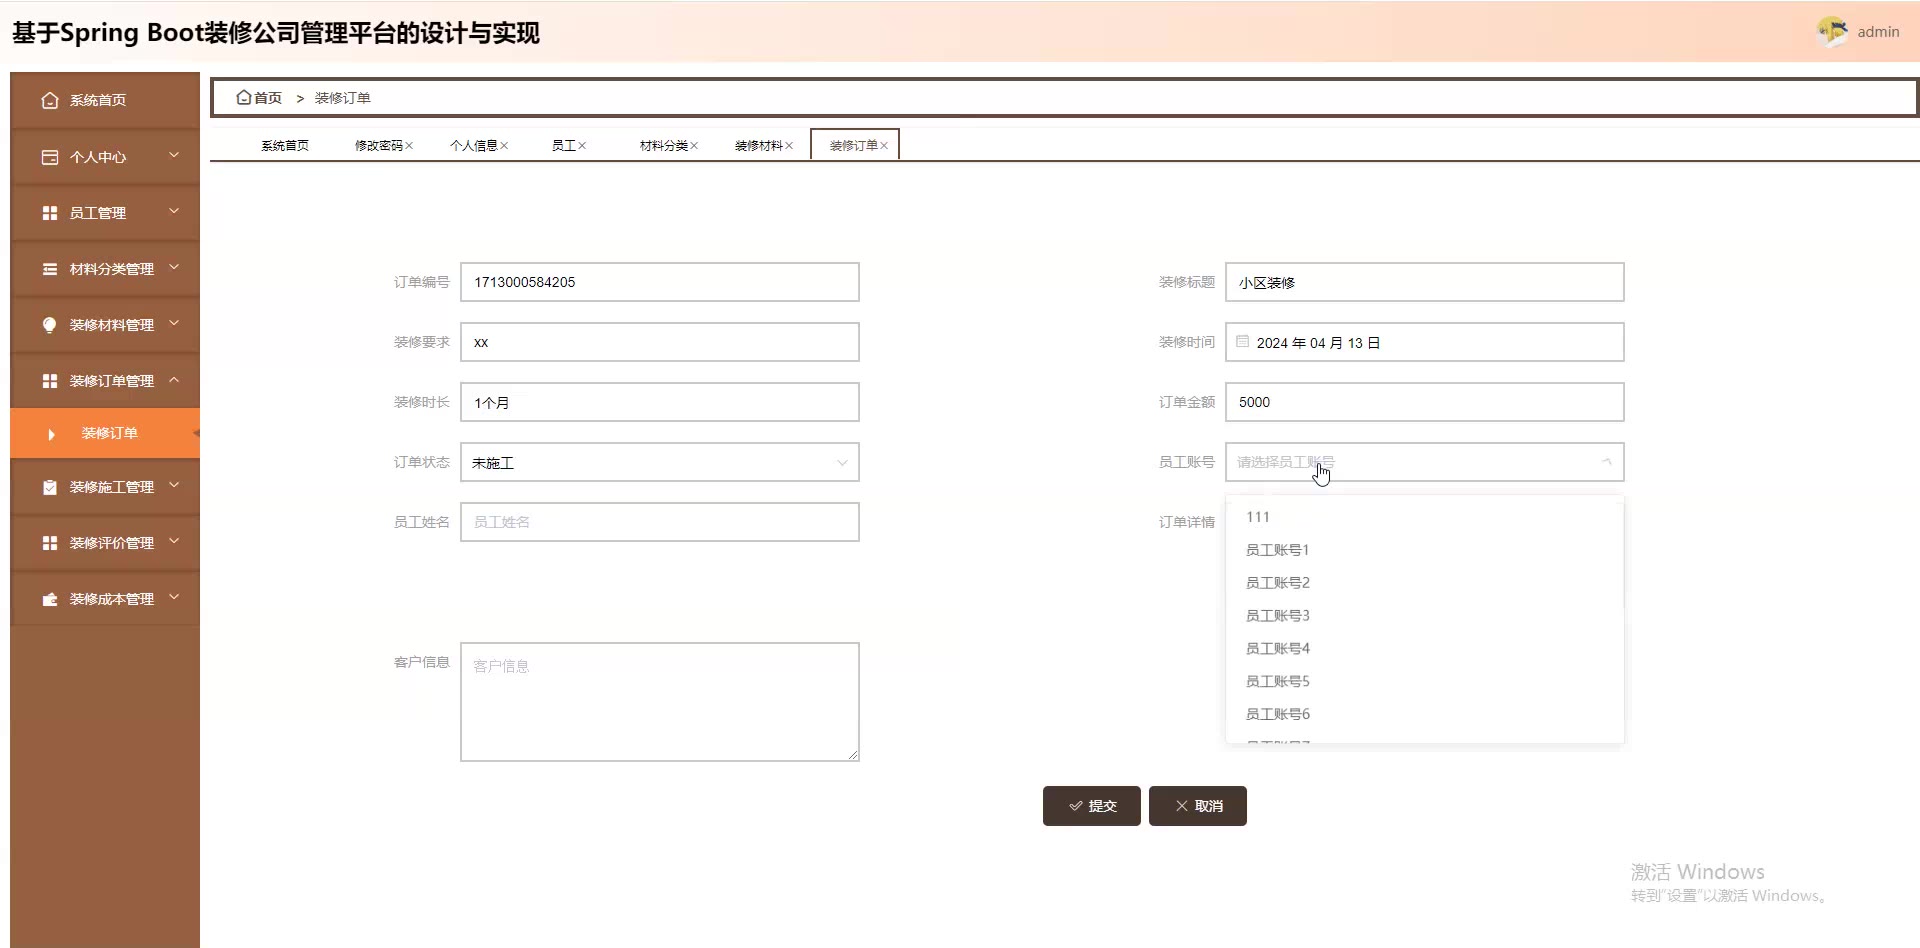The image size is (1920, 948).
Task: Close the 员工 tab
Action: [x=582, y=146]
